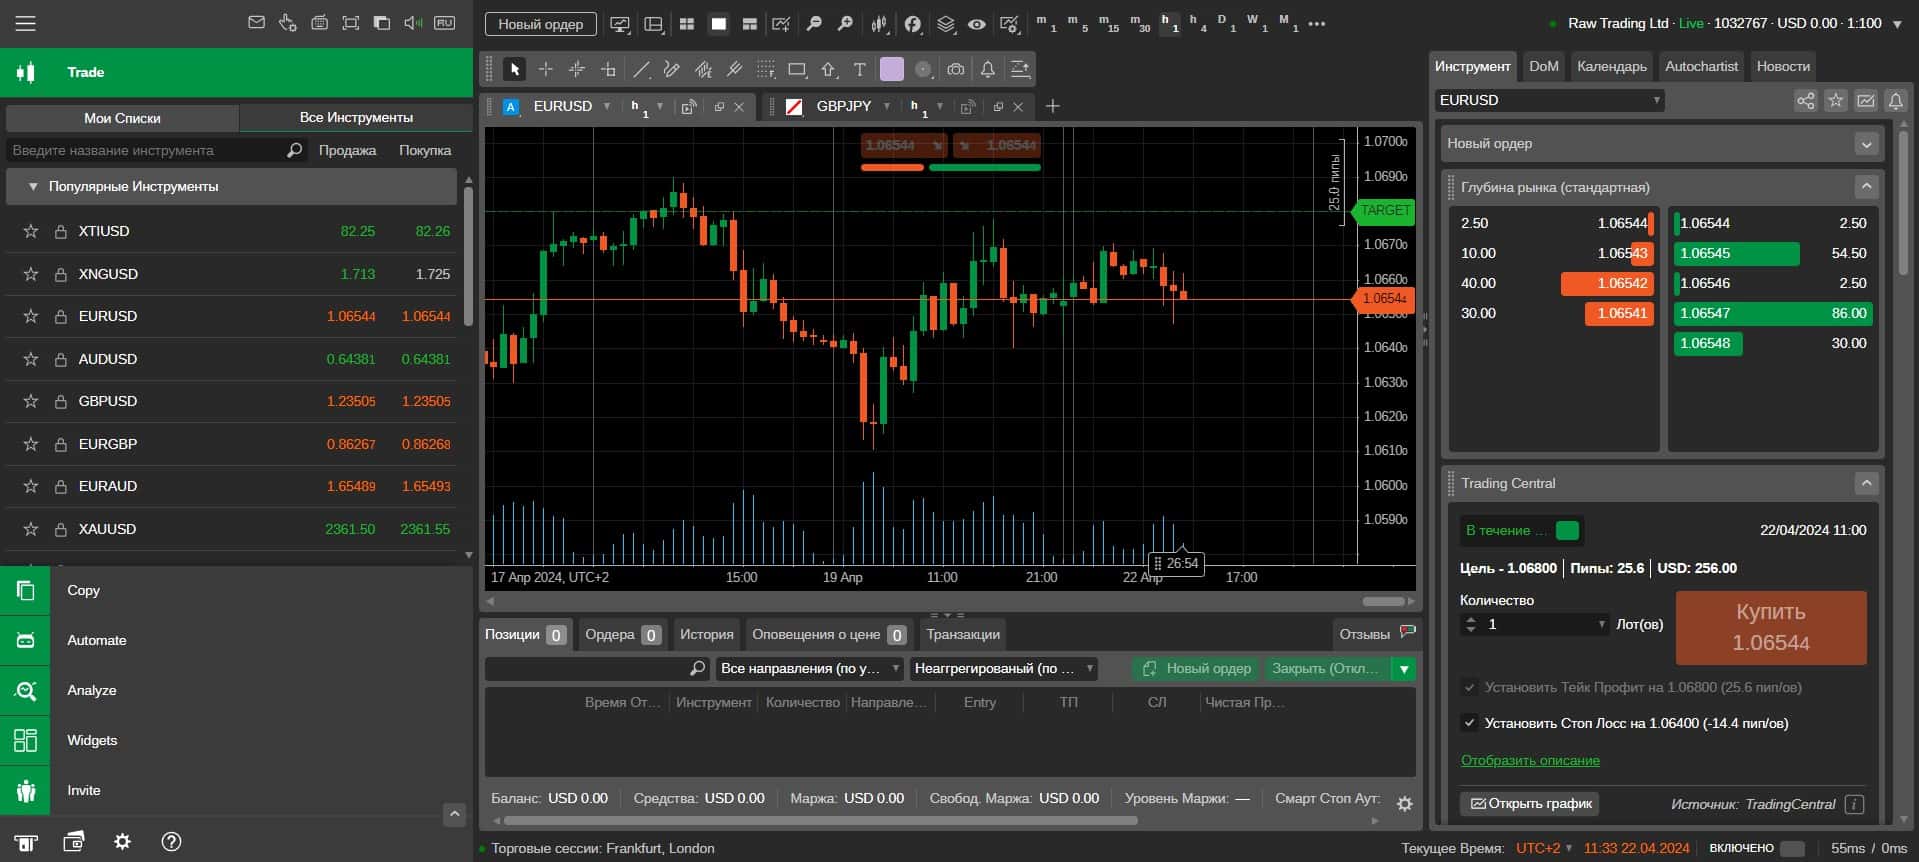Open chart type candlestick selector
The image size is (1919, 862).
click(x=880, y=23)
